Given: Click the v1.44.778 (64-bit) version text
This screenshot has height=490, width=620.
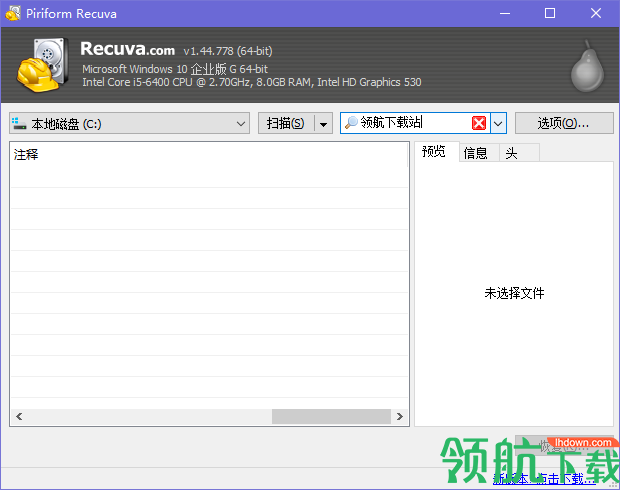Looking at the screenshot, I should (x=228, y=51).
